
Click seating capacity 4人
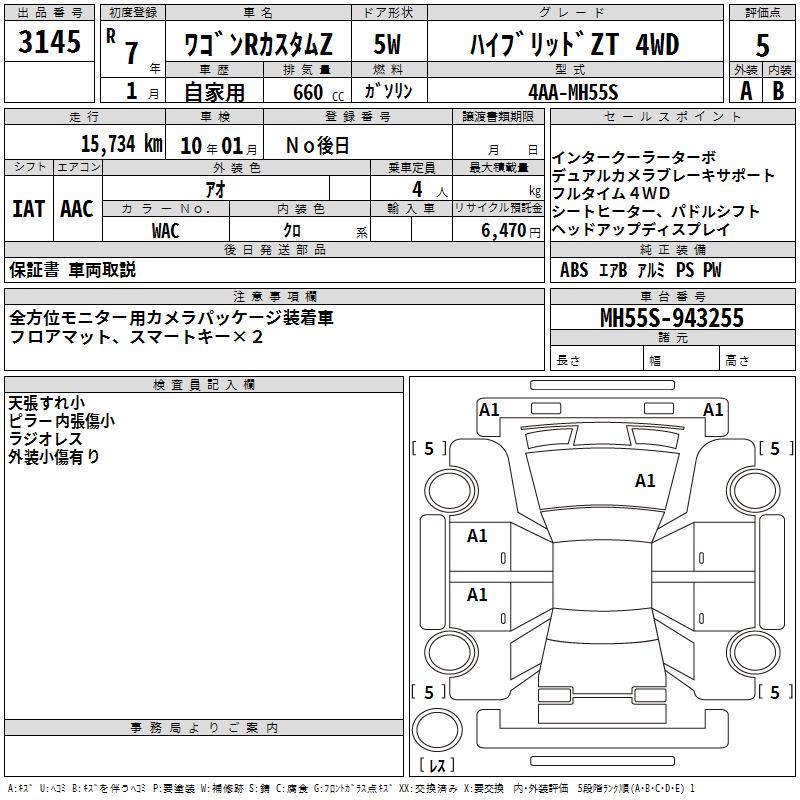point(429,190)
